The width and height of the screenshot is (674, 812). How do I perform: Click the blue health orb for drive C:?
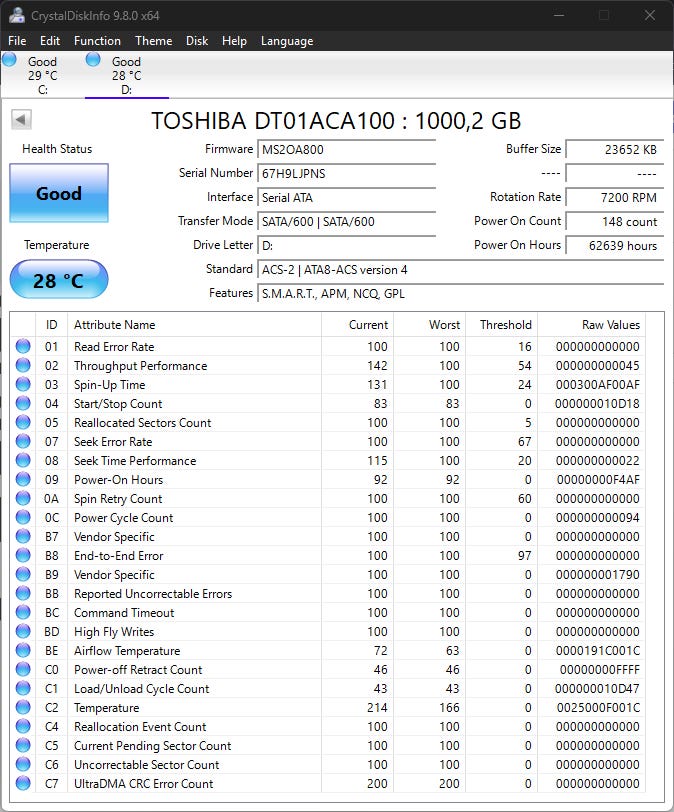click(10, 61)
